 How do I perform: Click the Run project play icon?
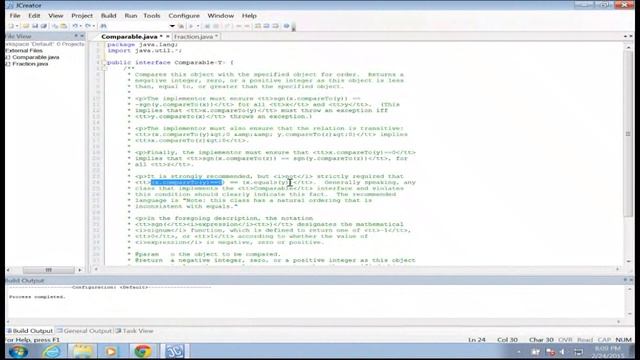(x=191, y=26)
